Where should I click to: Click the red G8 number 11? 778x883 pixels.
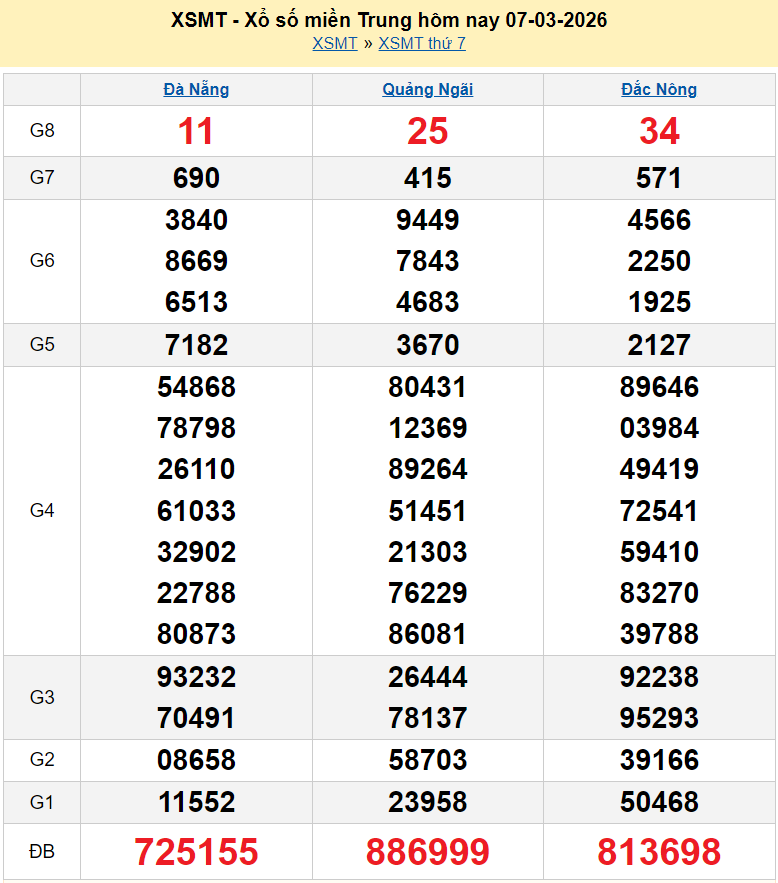[x=196, y=131]
